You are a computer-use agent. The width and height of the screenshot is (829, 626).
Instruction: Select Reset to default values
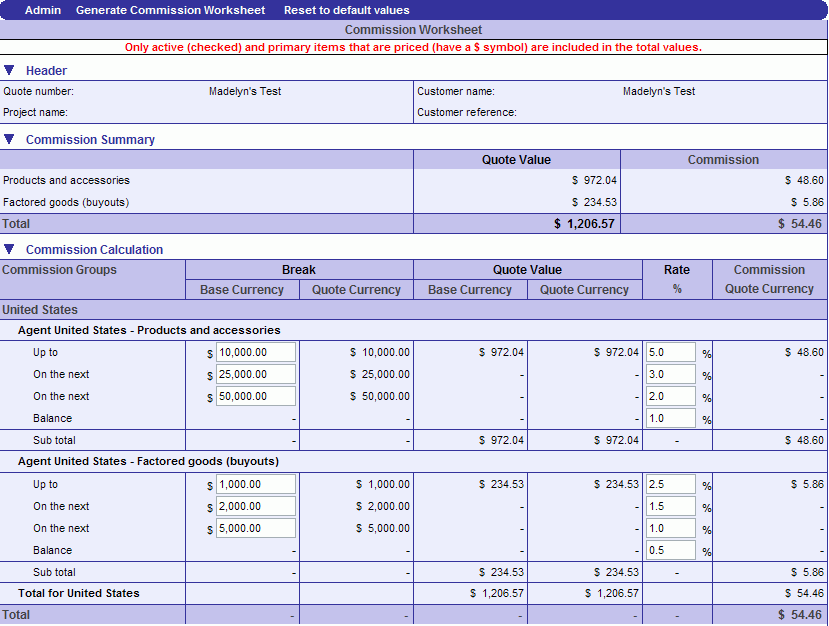(346, 10)
